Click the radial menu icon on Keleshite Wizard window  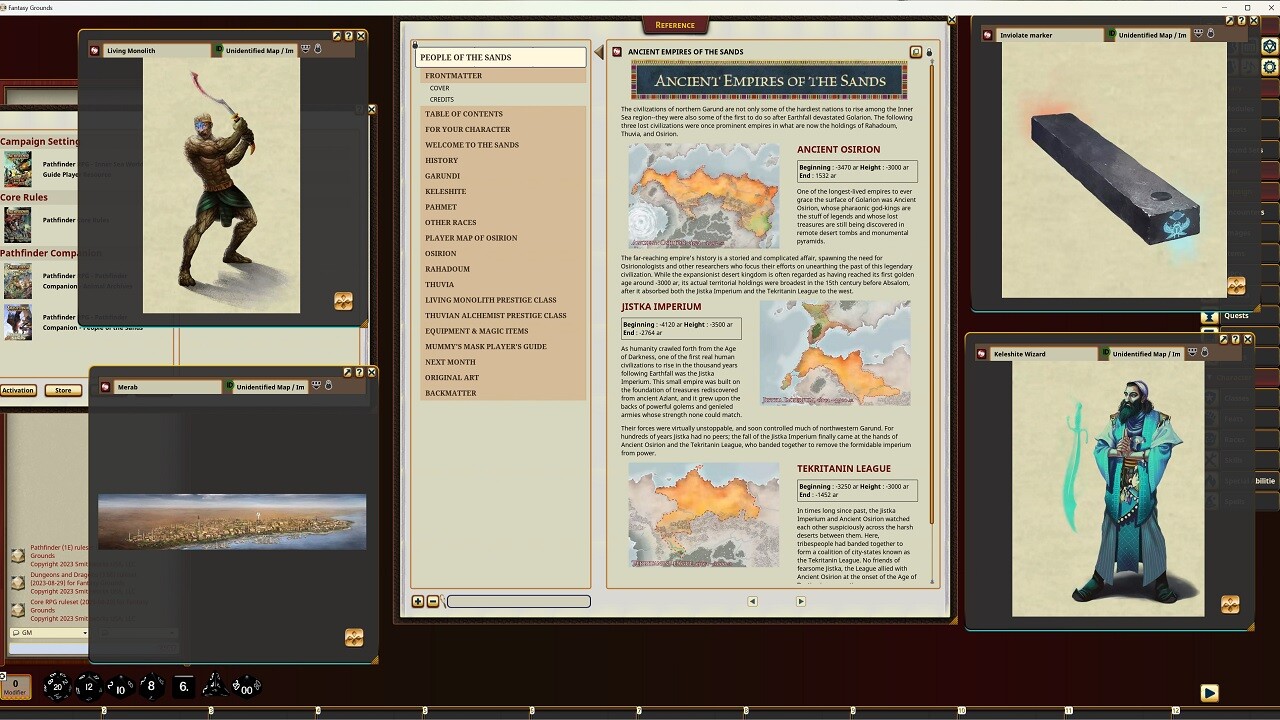click(1229, 604)
